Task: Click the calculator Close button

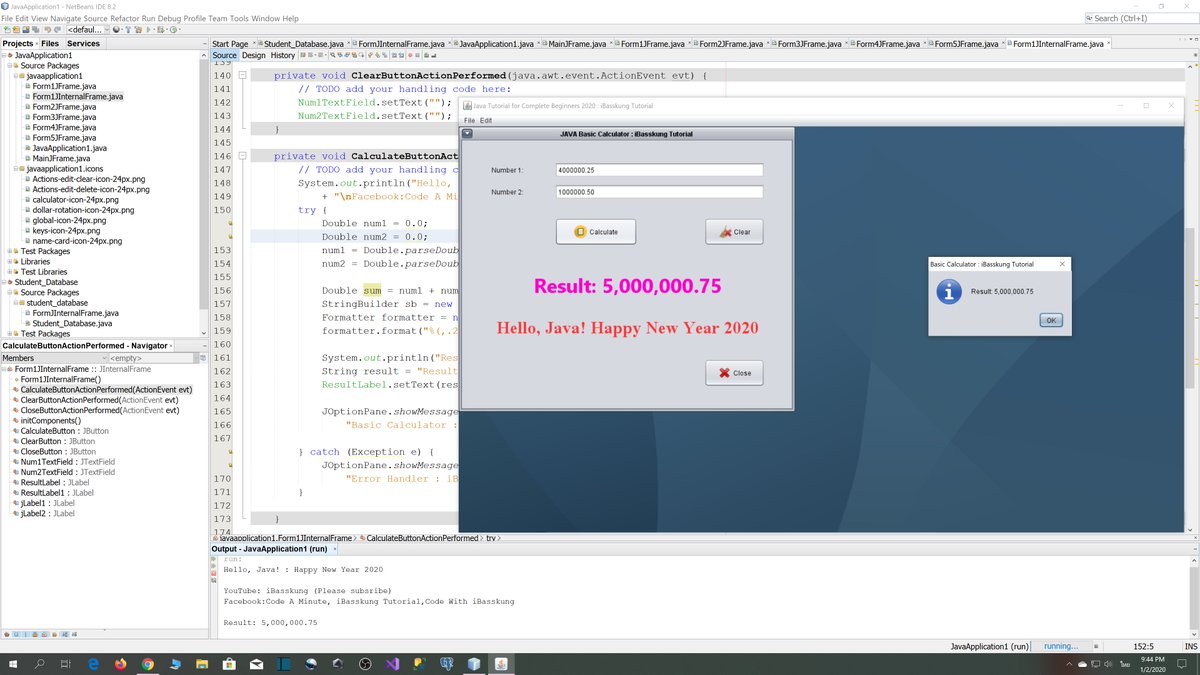Action: point(734,373)
